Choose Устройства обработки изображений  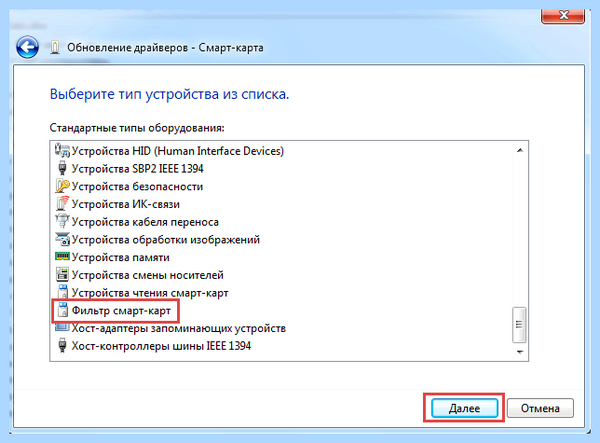tap(166, 239)
